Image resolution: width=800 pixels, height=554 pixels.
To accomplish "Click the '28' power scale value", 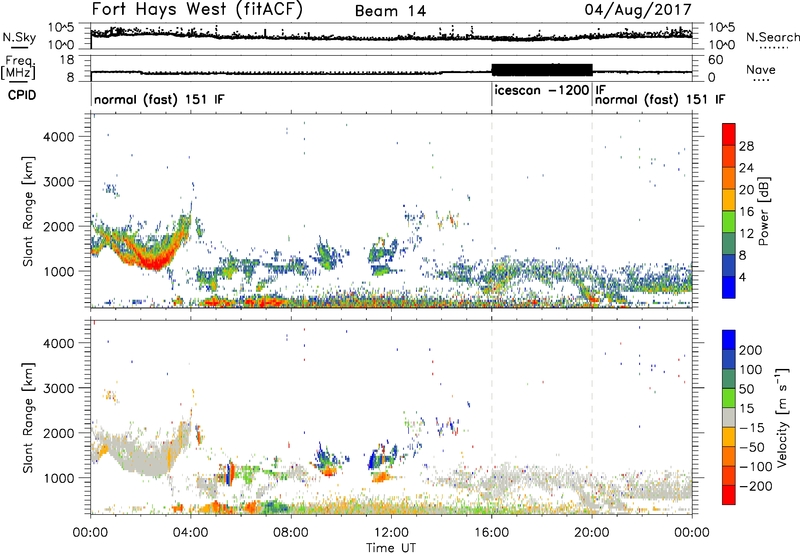I will 746,146.
